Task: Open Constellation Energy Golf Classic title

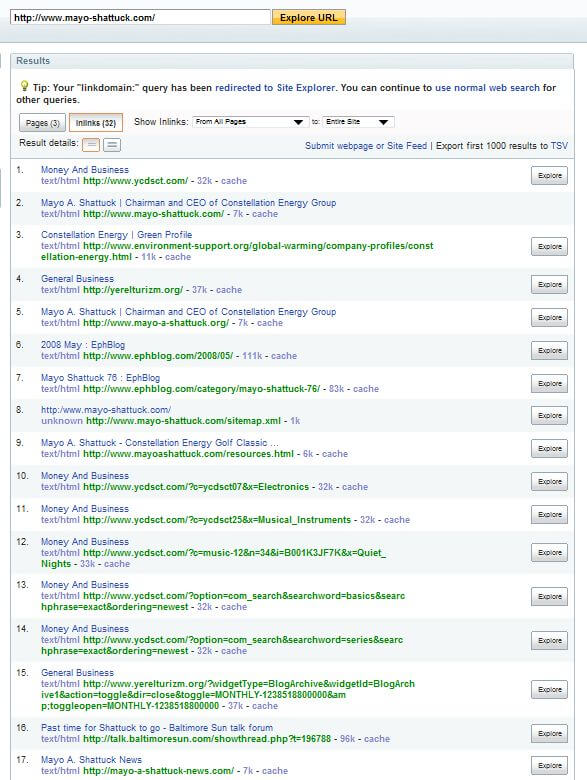Action: 159,443
